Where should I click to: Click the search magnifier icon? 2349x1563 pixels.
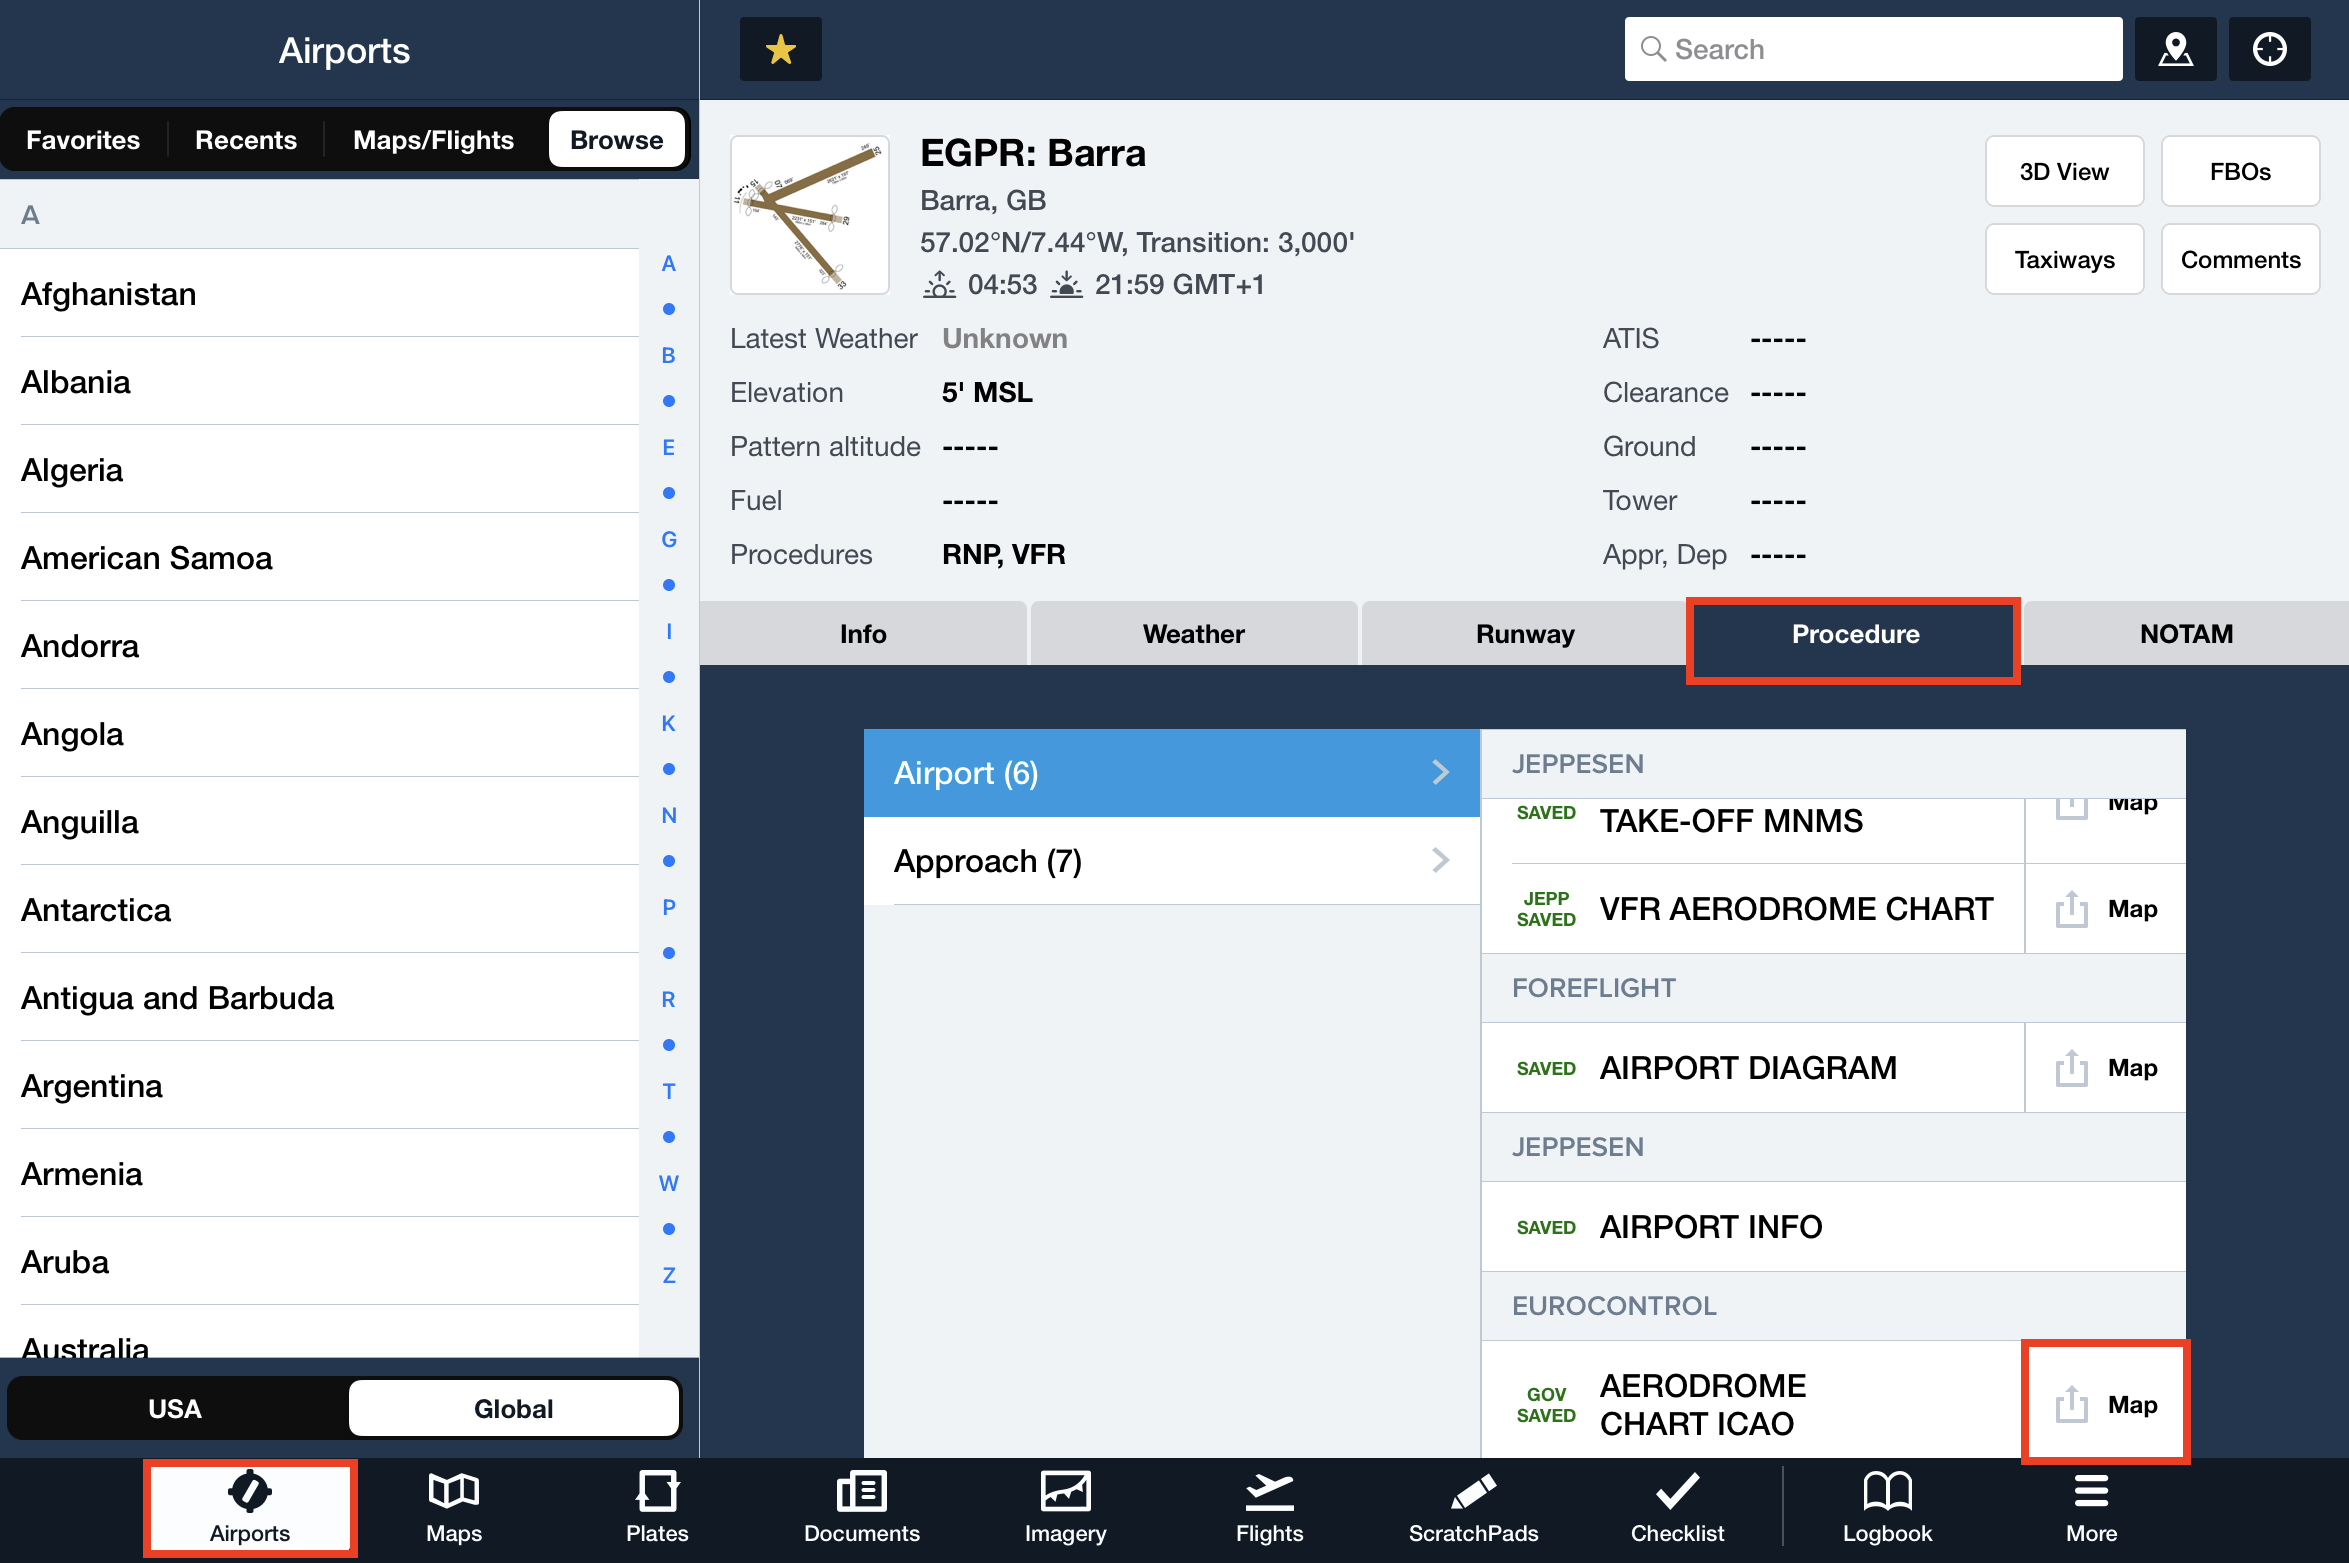pyautogui.click(x=1653, y=49)
